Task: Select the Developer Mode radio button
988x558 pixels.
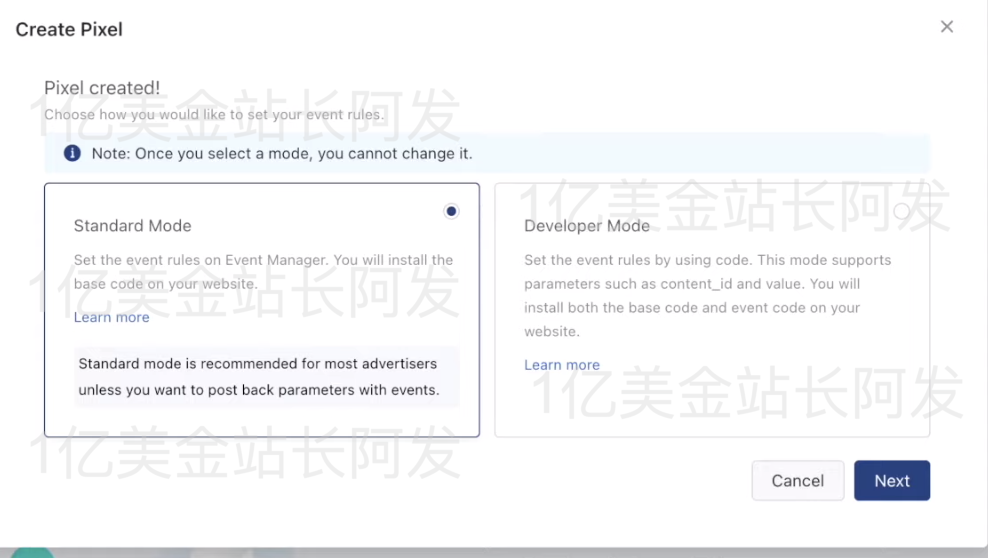Action: [901, 211]
